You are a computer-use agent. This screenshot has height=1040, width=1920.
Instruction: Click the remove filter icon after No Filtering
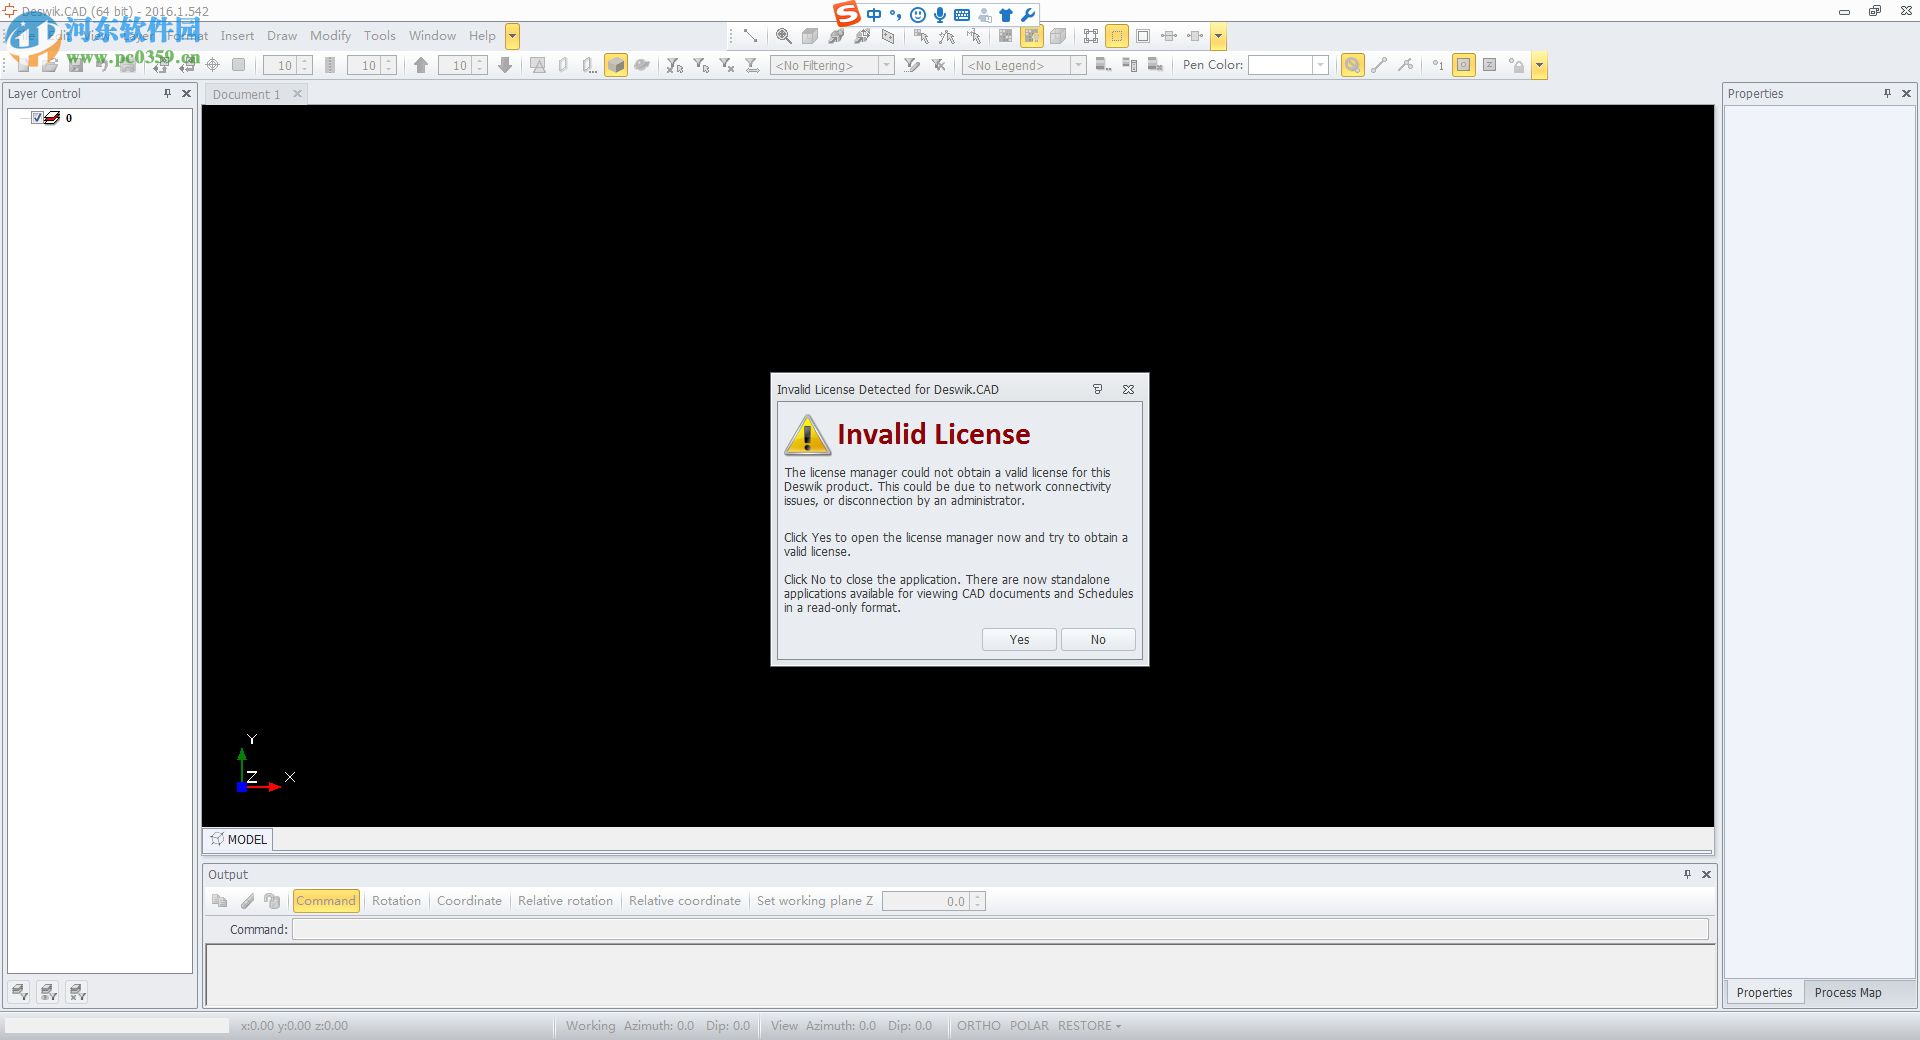click(938, 65)
